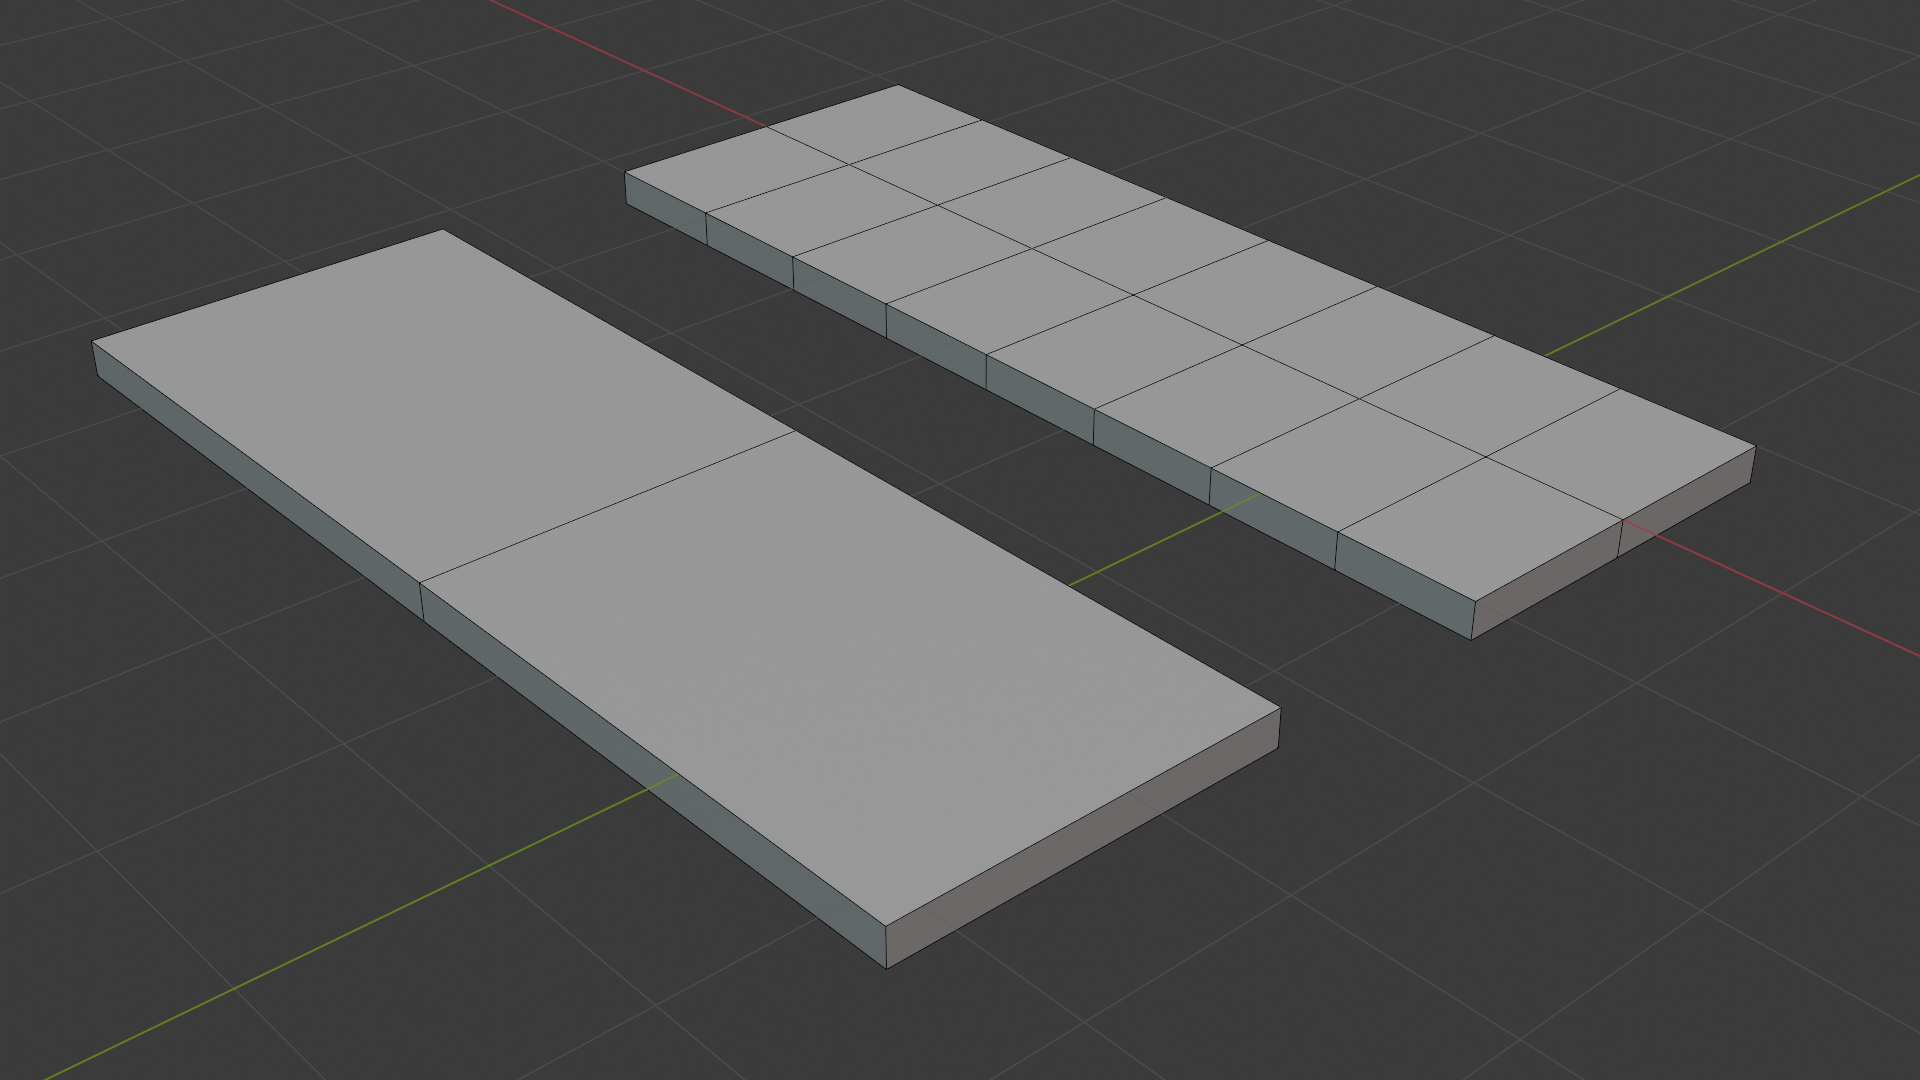Click nearest bottom corner vertex of large slab
1920x1080 pixels.
[x=887, y=967]
